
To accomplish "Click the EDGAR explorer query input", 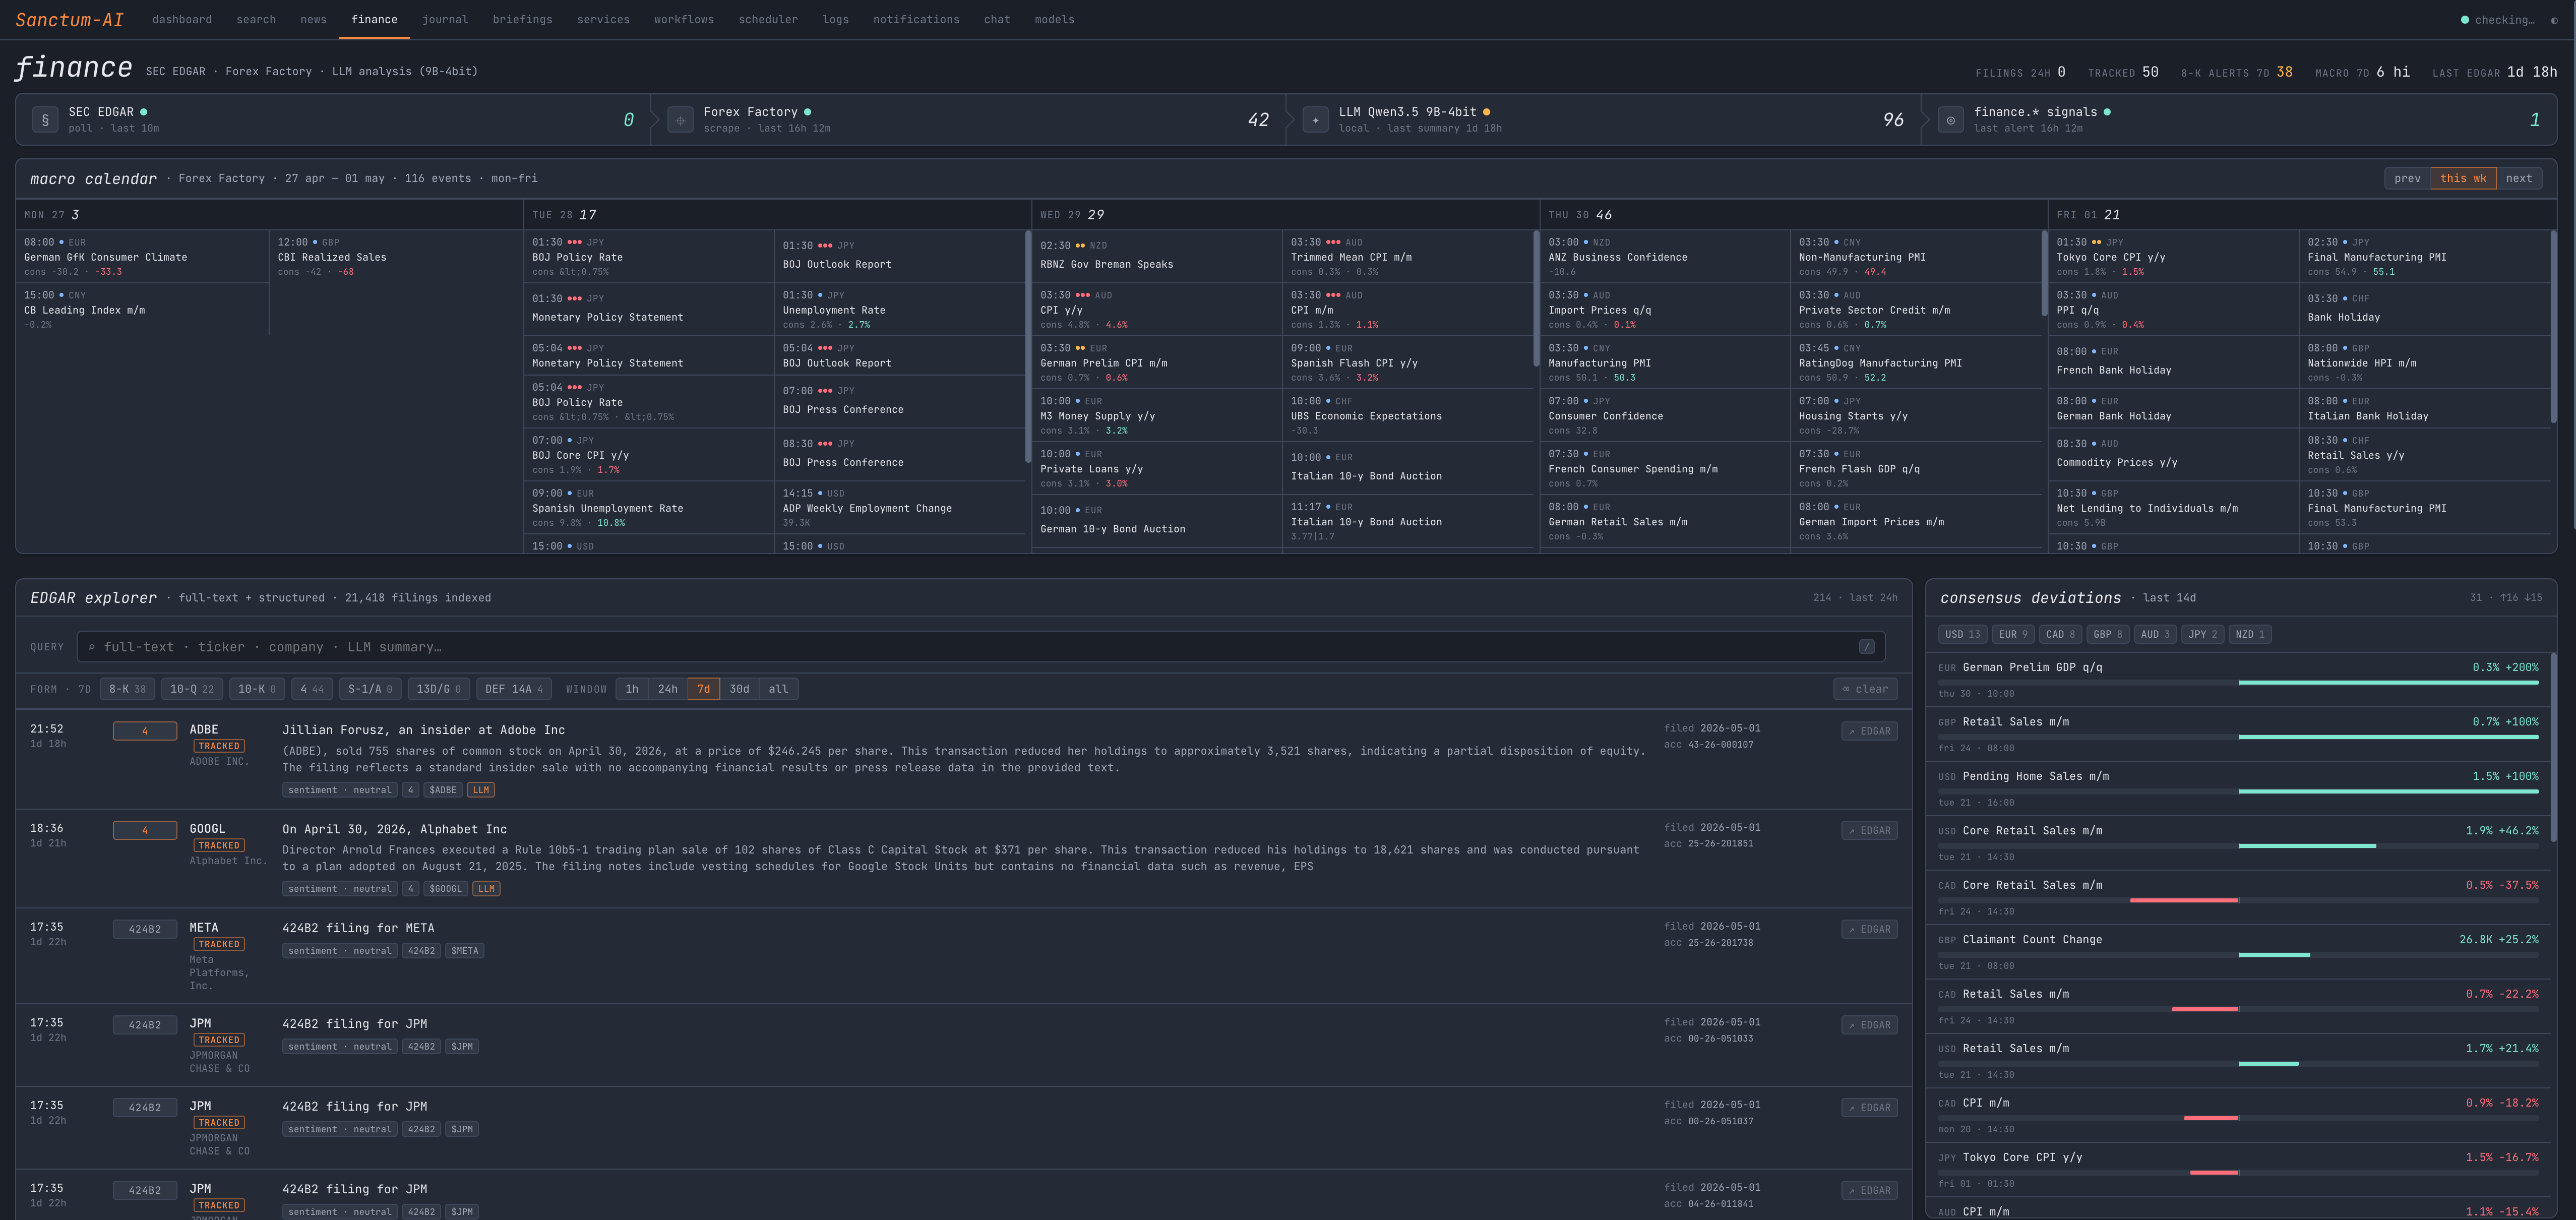I will pyautogui.click(x=981, y=647).
